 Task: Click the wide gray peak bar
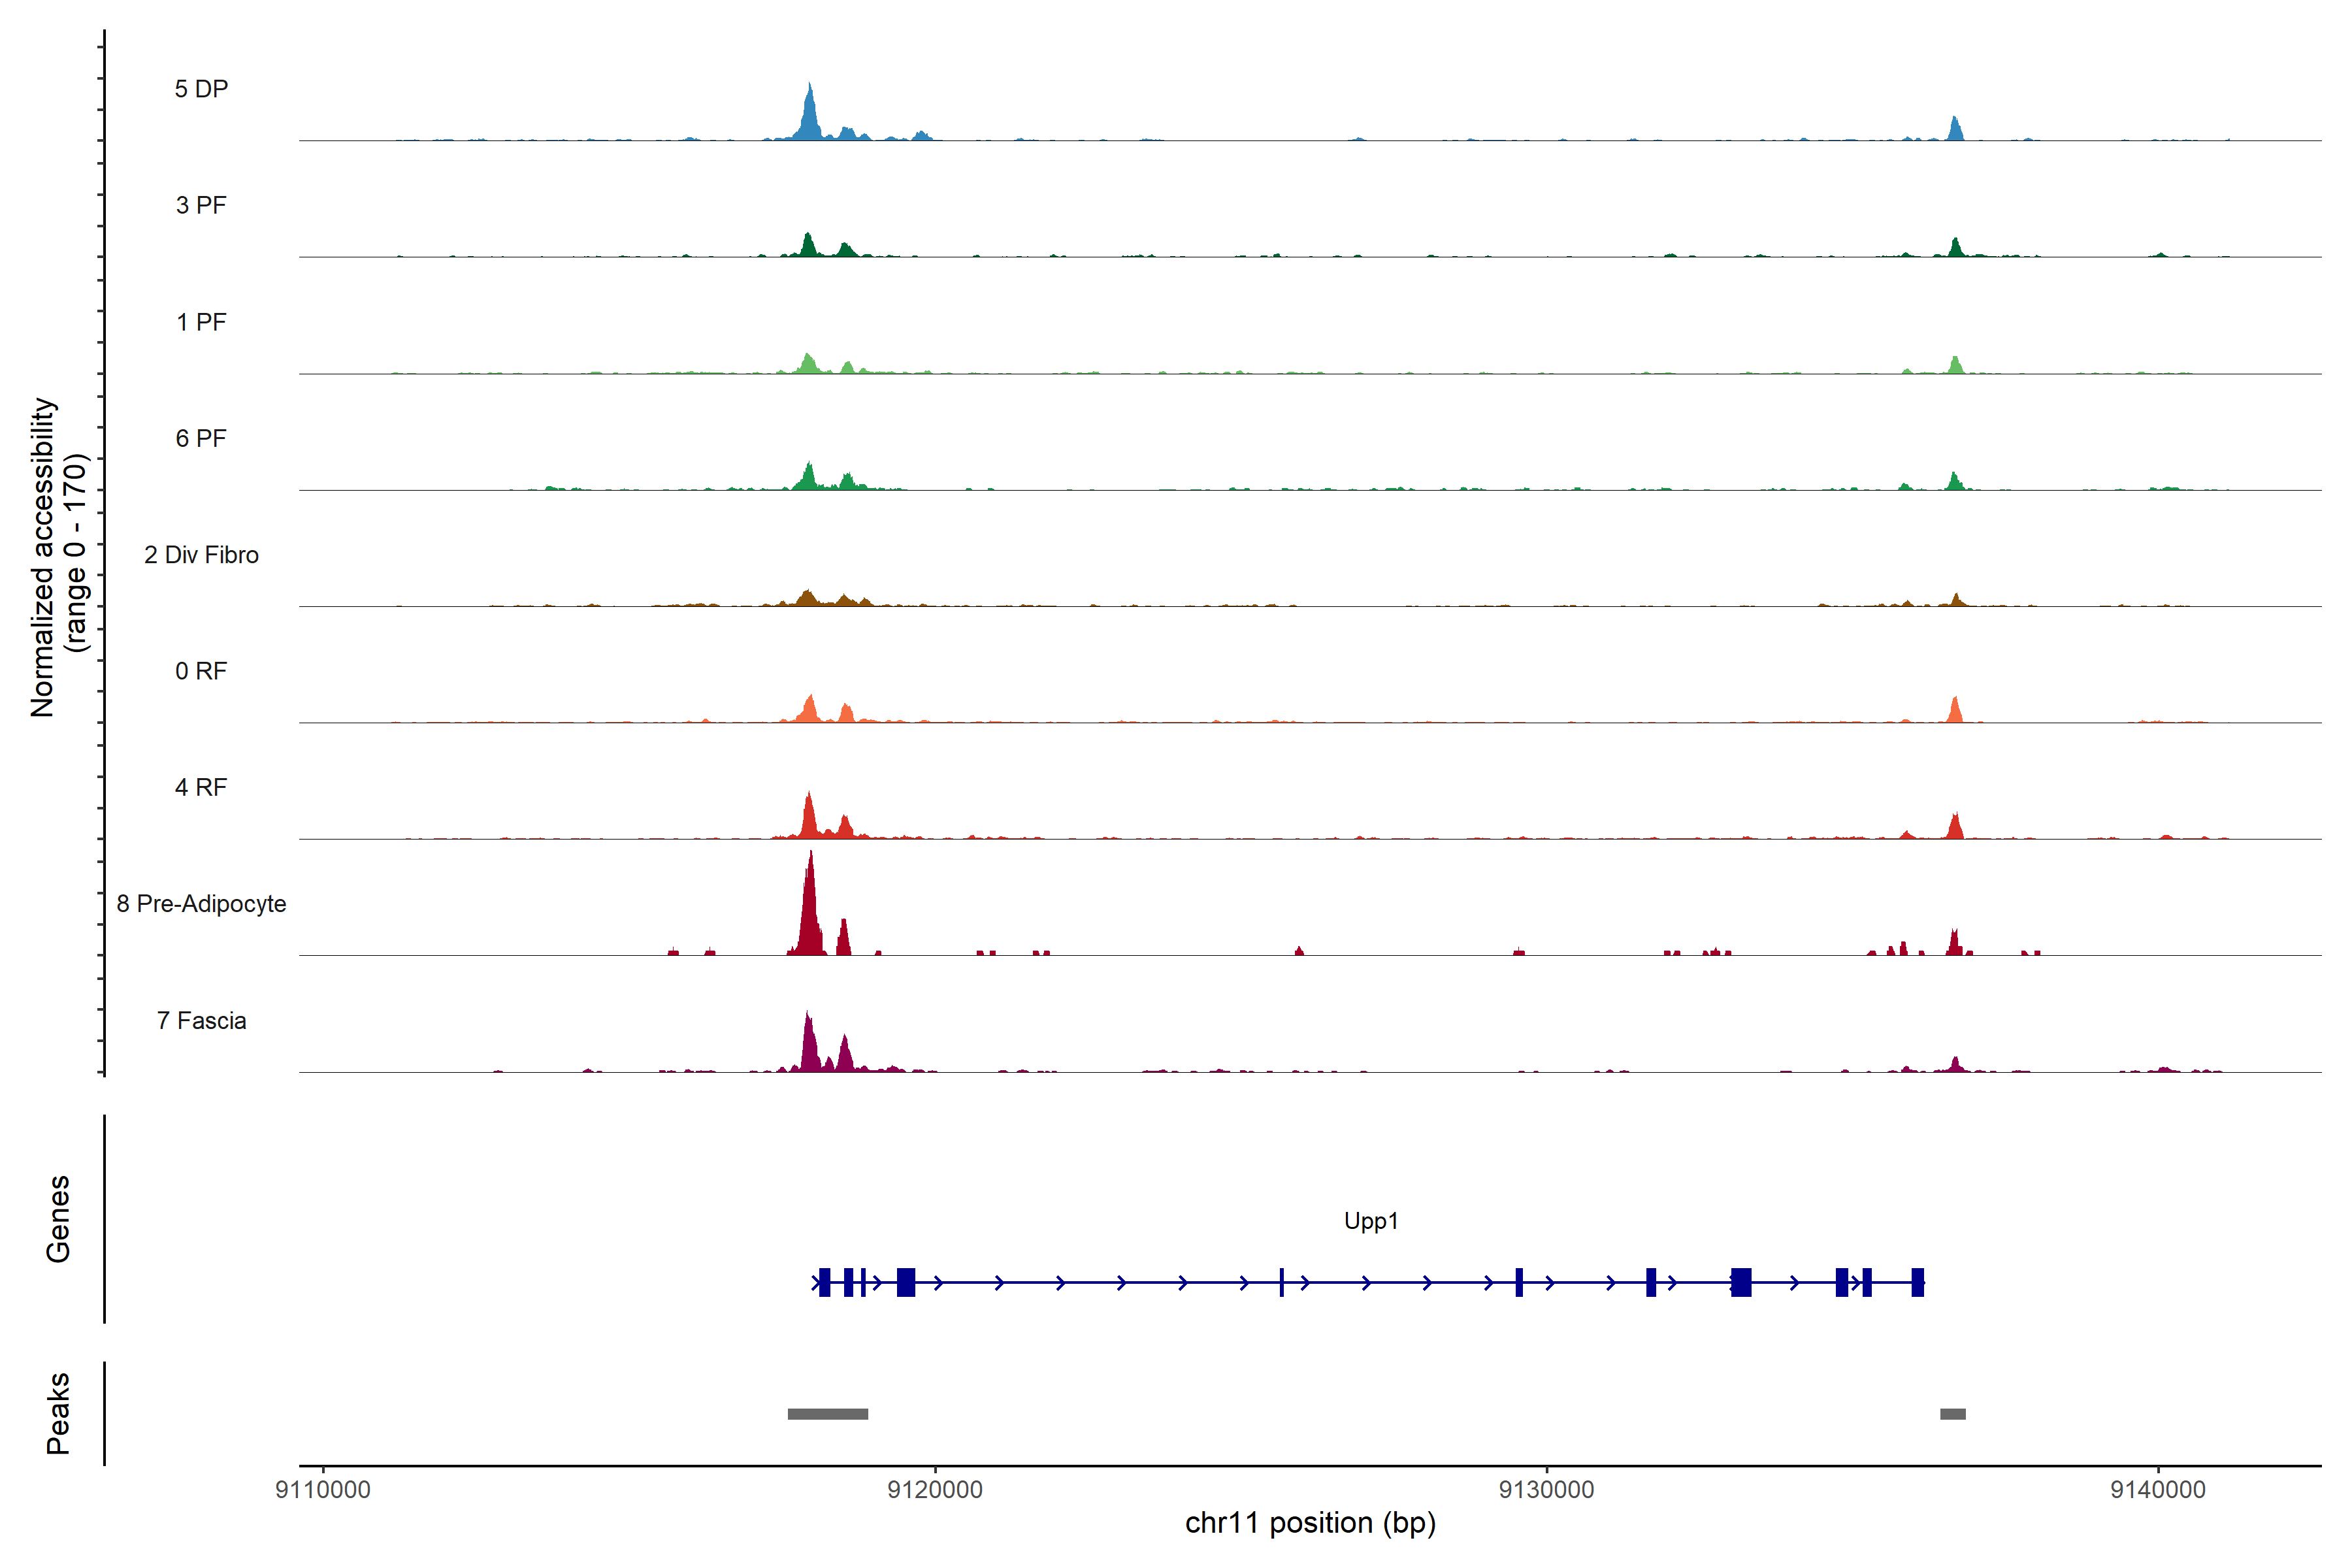[x=827, y=1414]
